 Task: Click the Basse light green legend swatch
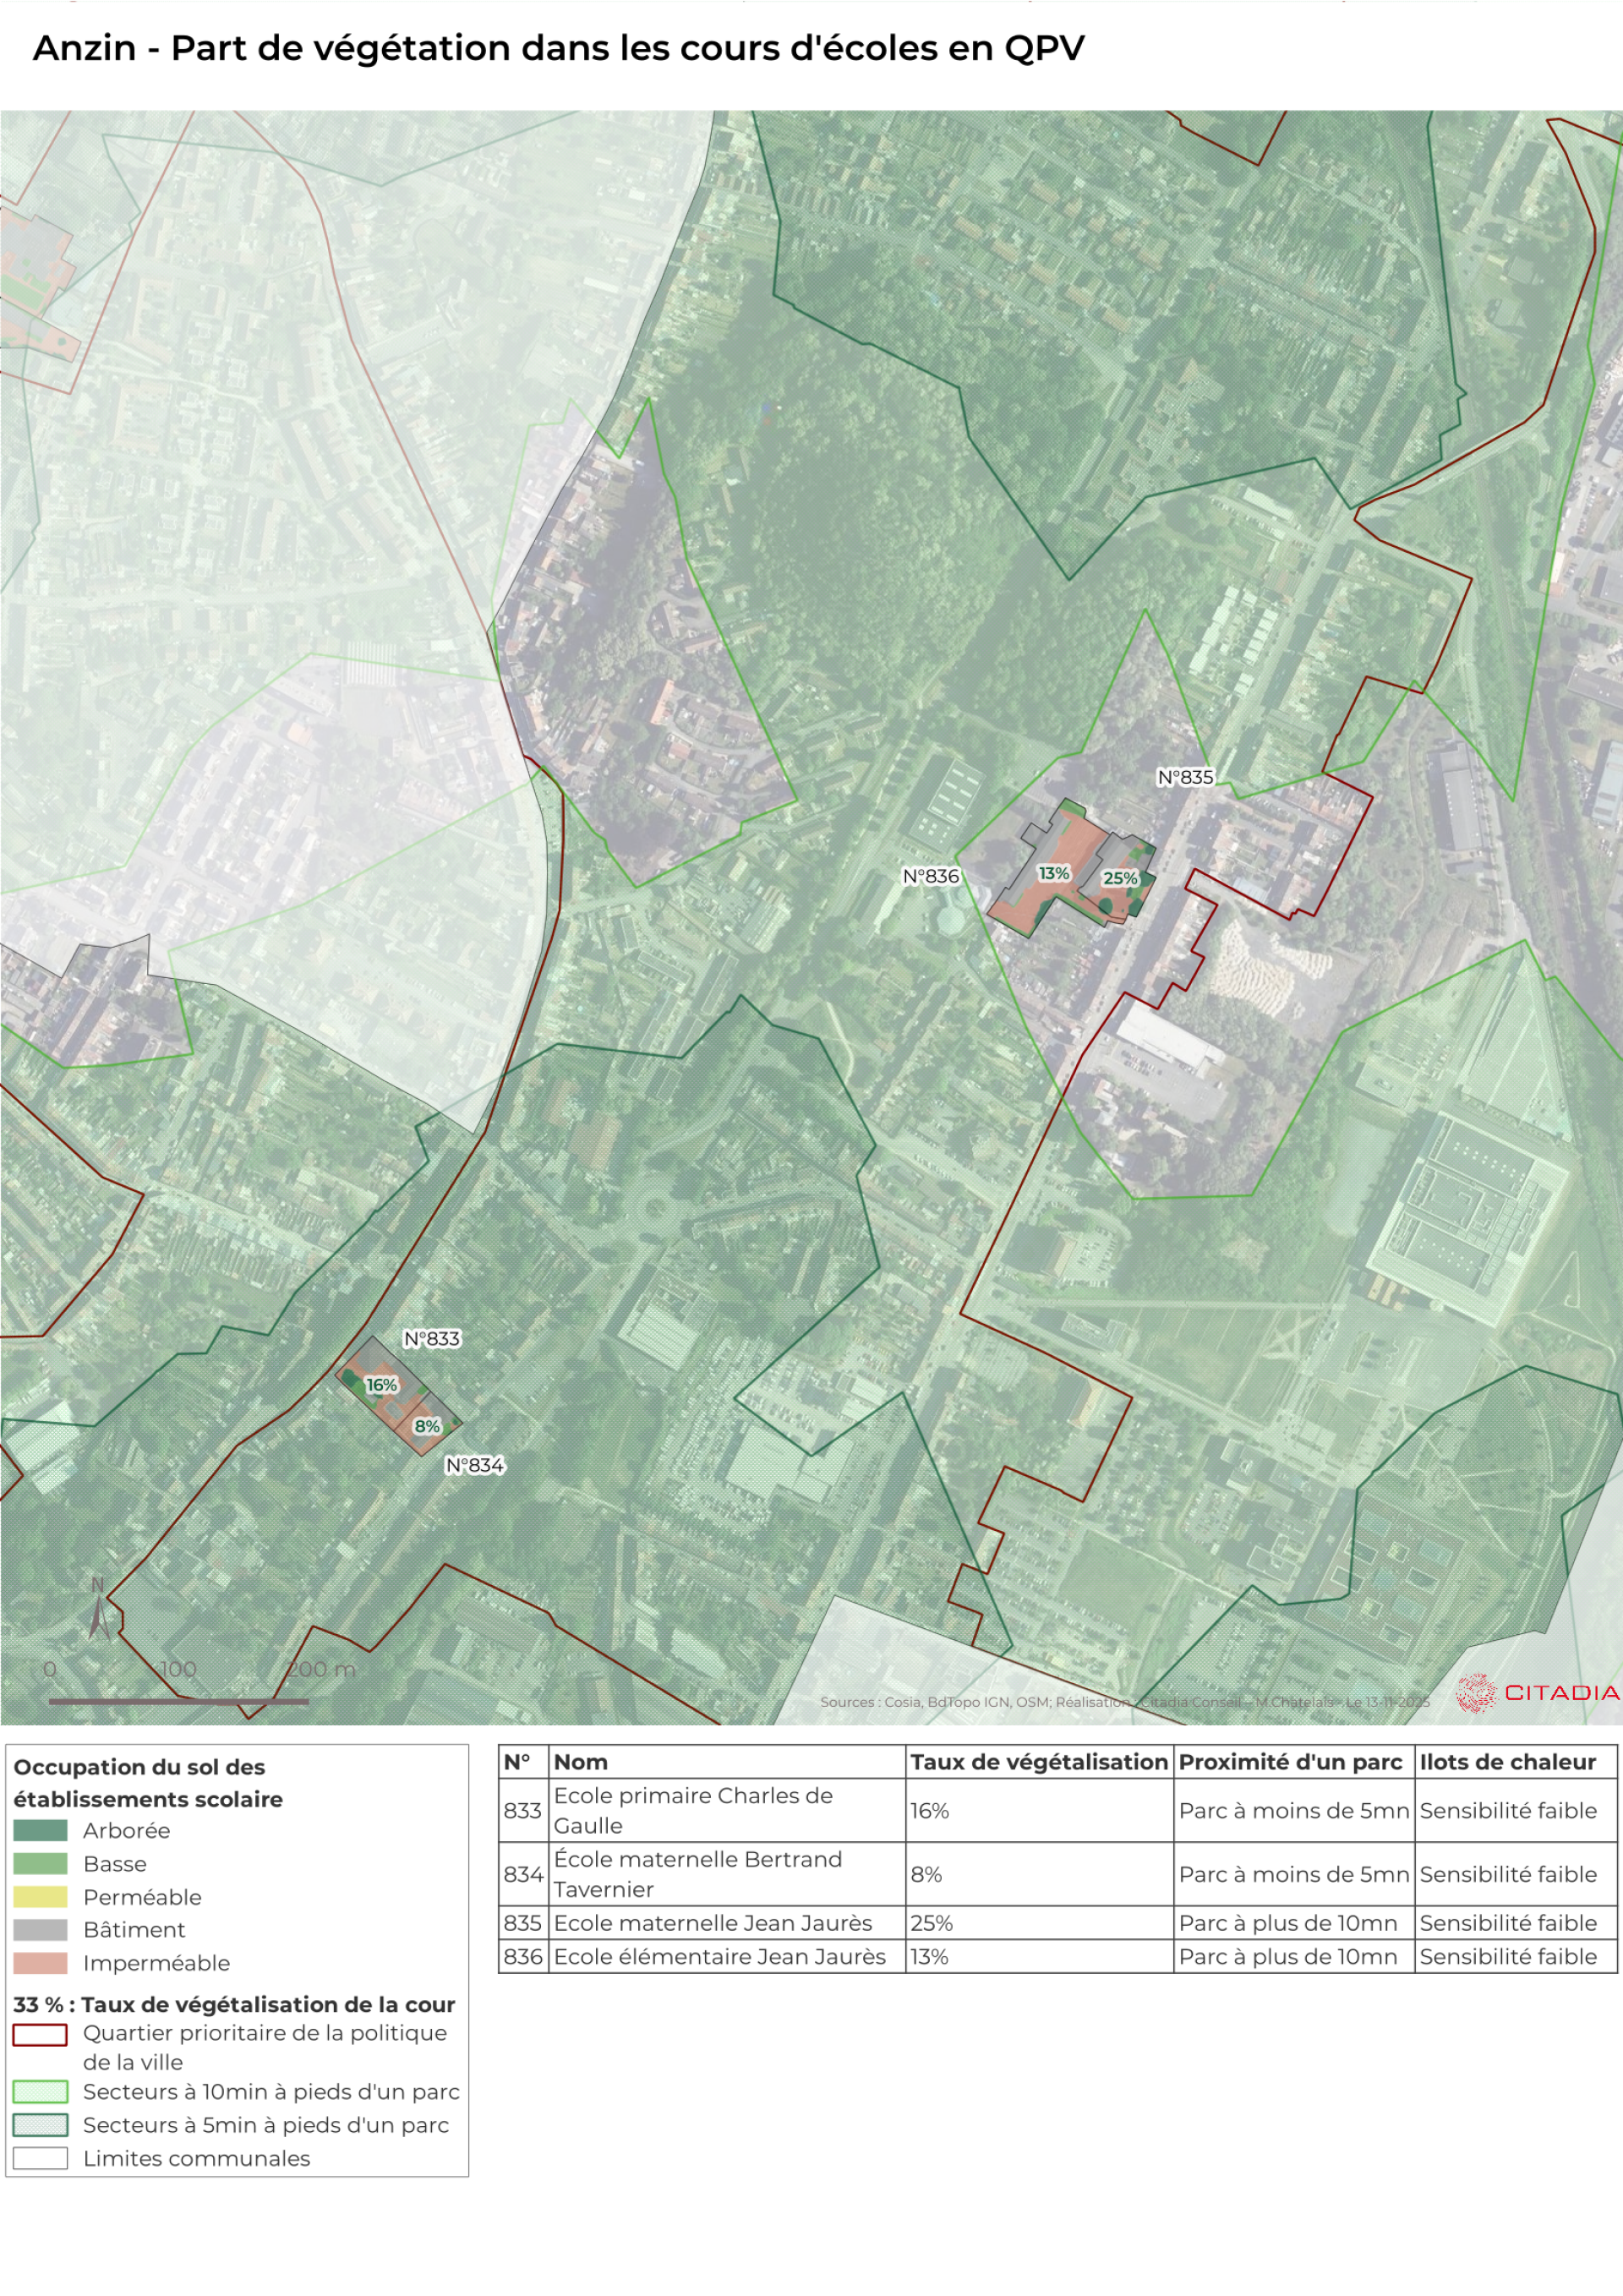[x=40, y=1863]
